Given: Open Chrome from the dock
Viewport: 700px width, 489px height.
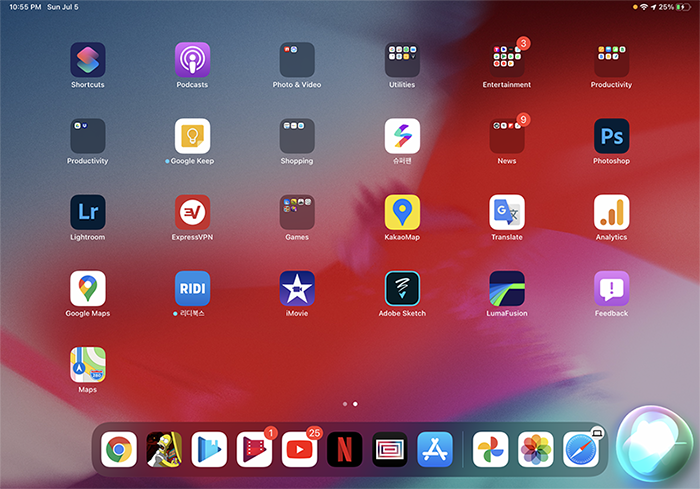Looking at the screenshot, I should click(119, 449).
